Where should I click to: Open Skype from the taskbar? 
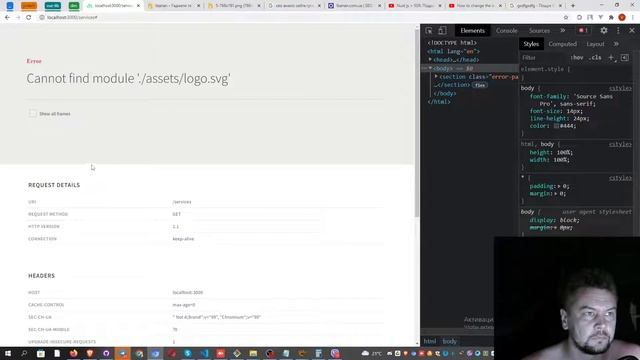point(188,353)
